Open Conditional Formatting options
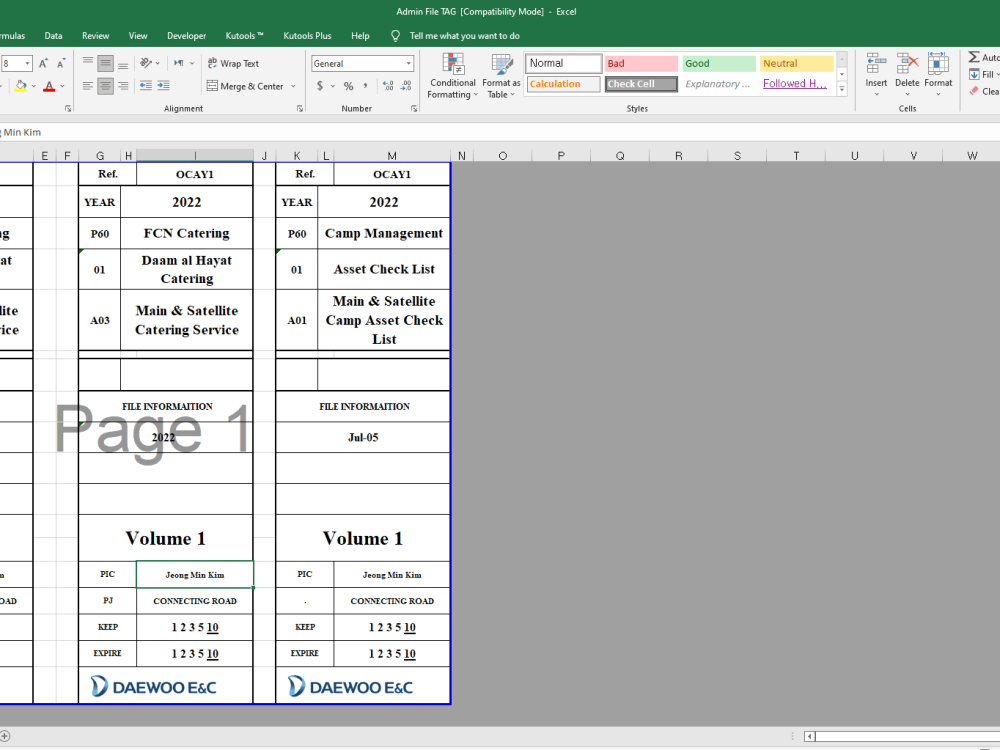 coord(452,75)
